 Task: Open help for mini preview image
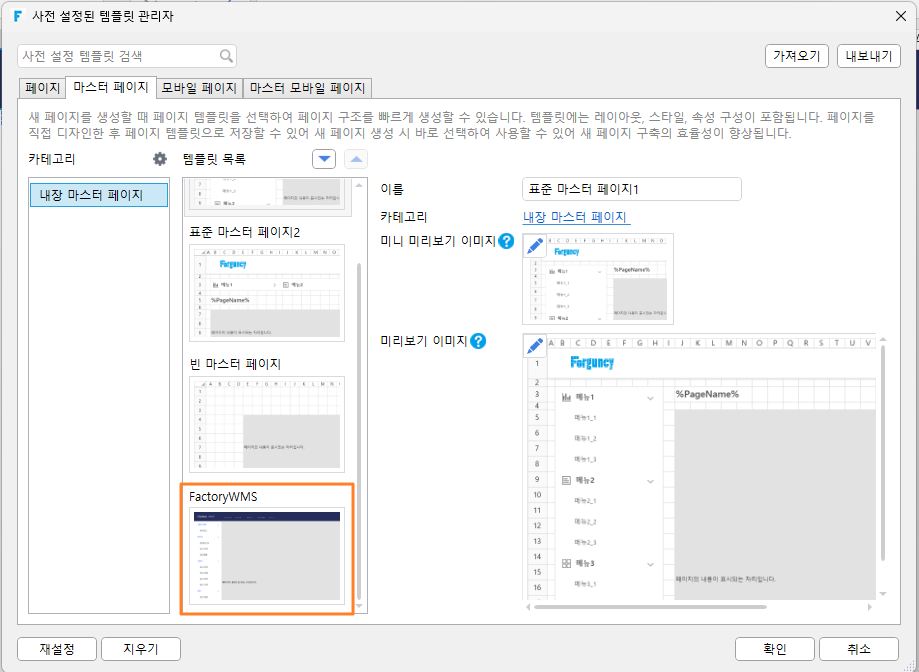click(x=506, y=241)
